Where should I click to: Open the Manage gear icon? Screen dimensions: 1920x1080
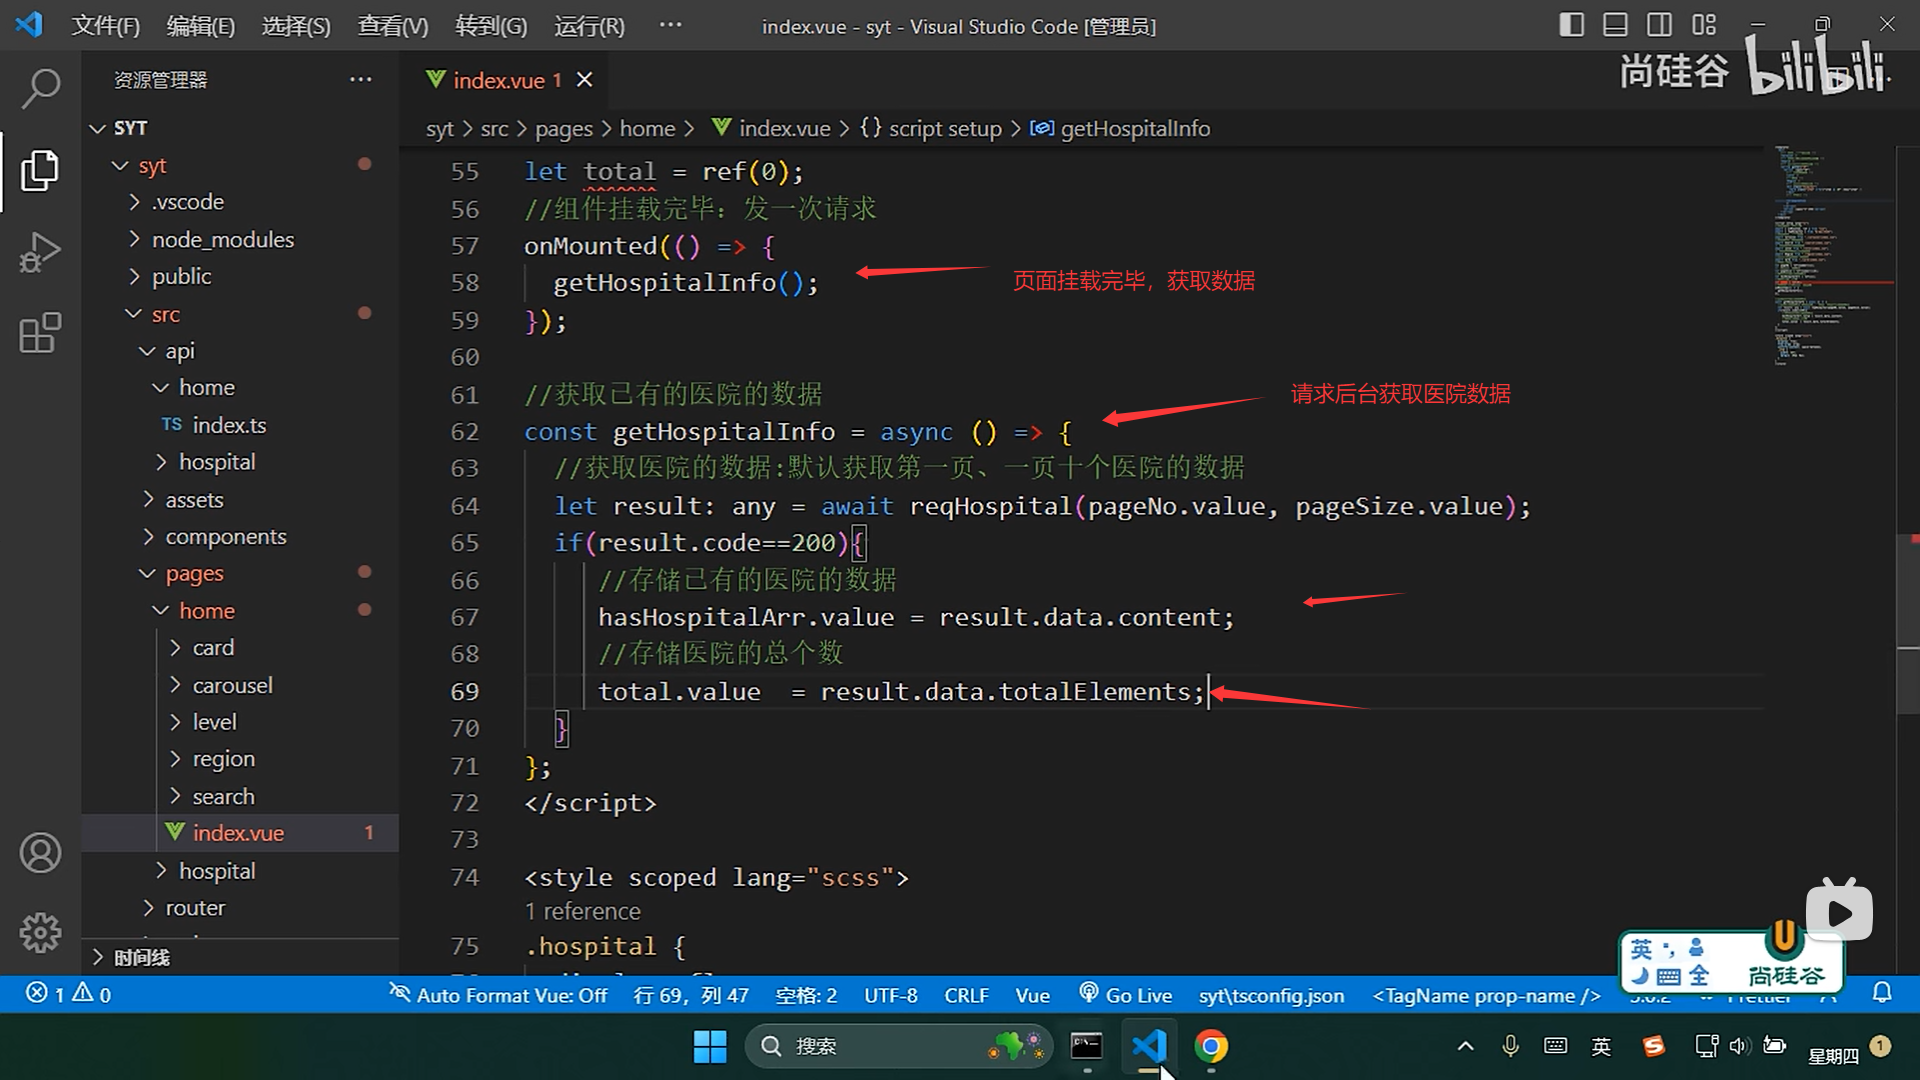pos(40,932)
